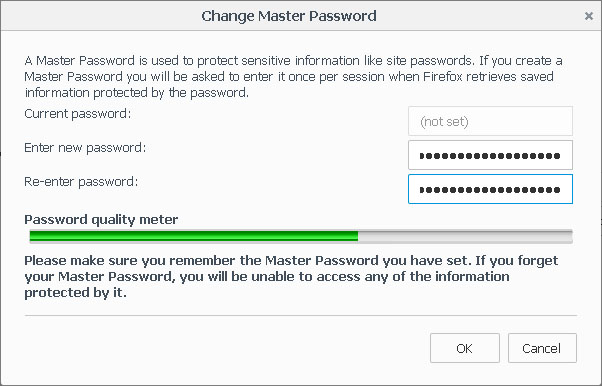Click the Change Master Password title bar
Viewport: 602px width, 386px height.
tap(289, 16)
